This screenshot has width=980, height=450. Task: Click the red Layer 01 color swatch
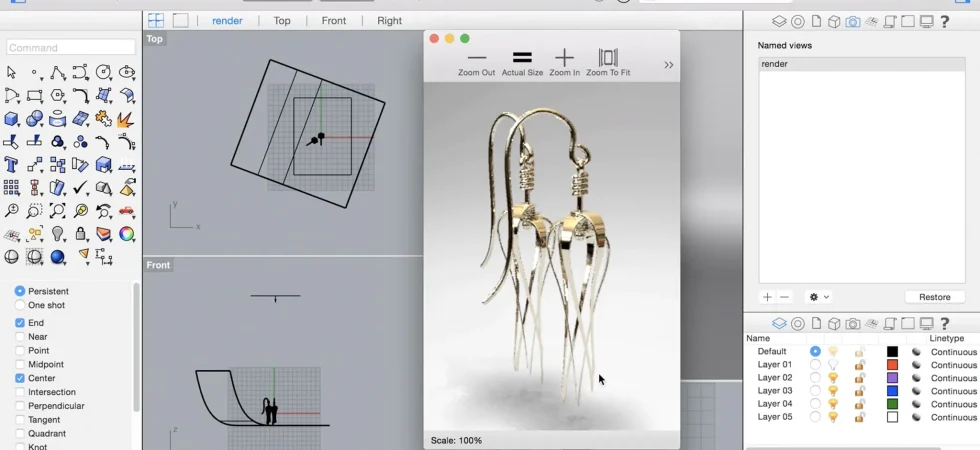coord(892,365)
